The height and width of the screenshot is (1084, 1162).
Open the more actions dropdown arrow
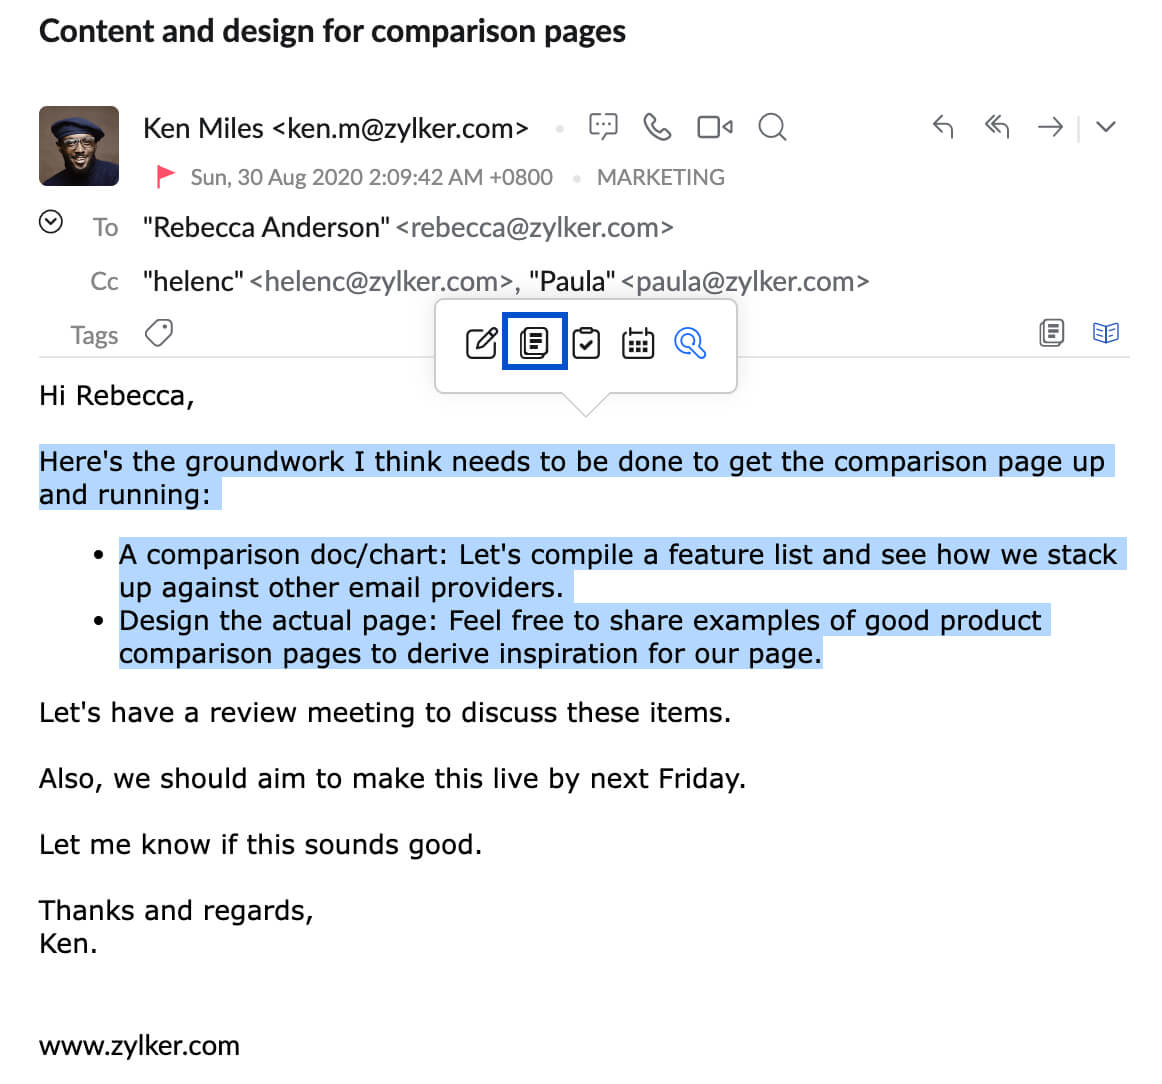[x=1105, y=127]
